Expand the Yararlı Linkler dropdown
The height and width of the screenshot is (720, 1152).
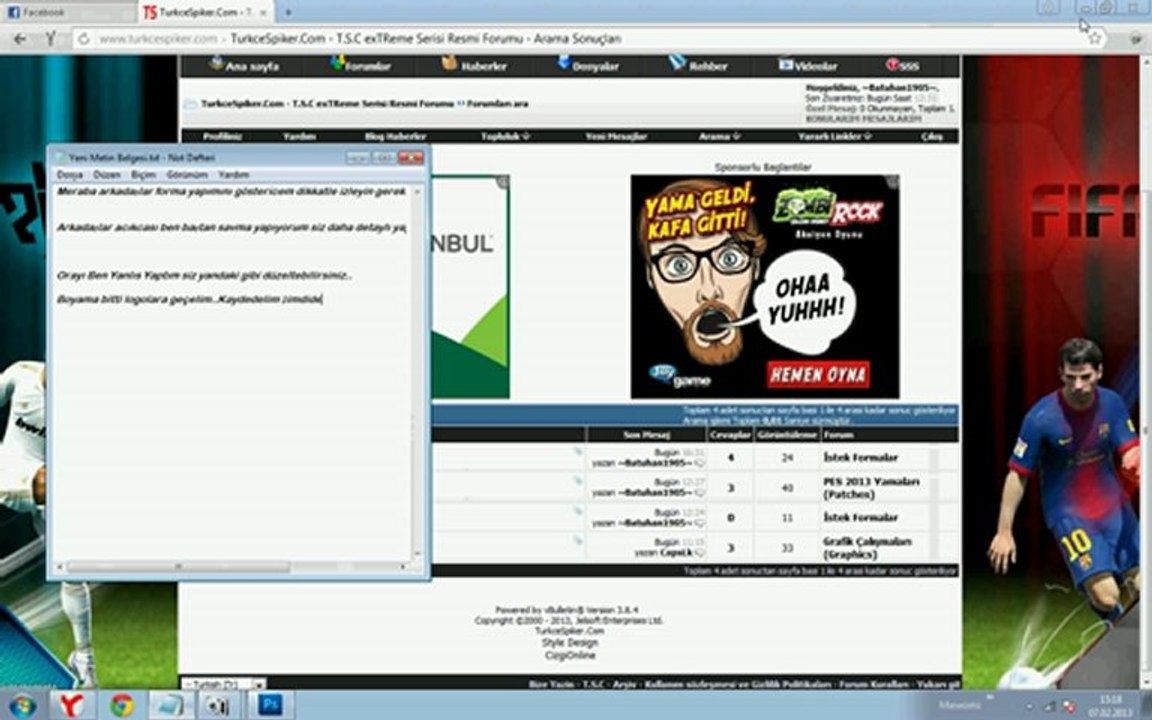coord(835,136)
